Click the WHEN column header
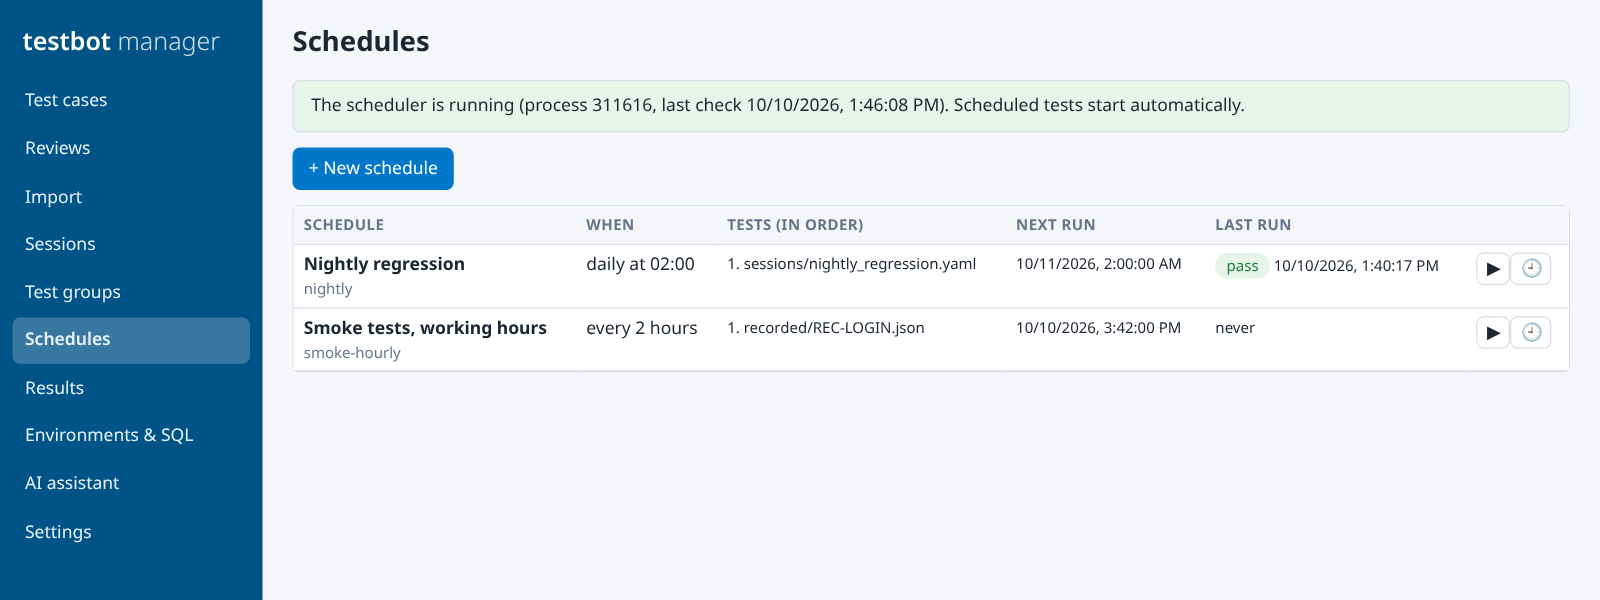This screenshot has width=1600, height=600. 610,225
